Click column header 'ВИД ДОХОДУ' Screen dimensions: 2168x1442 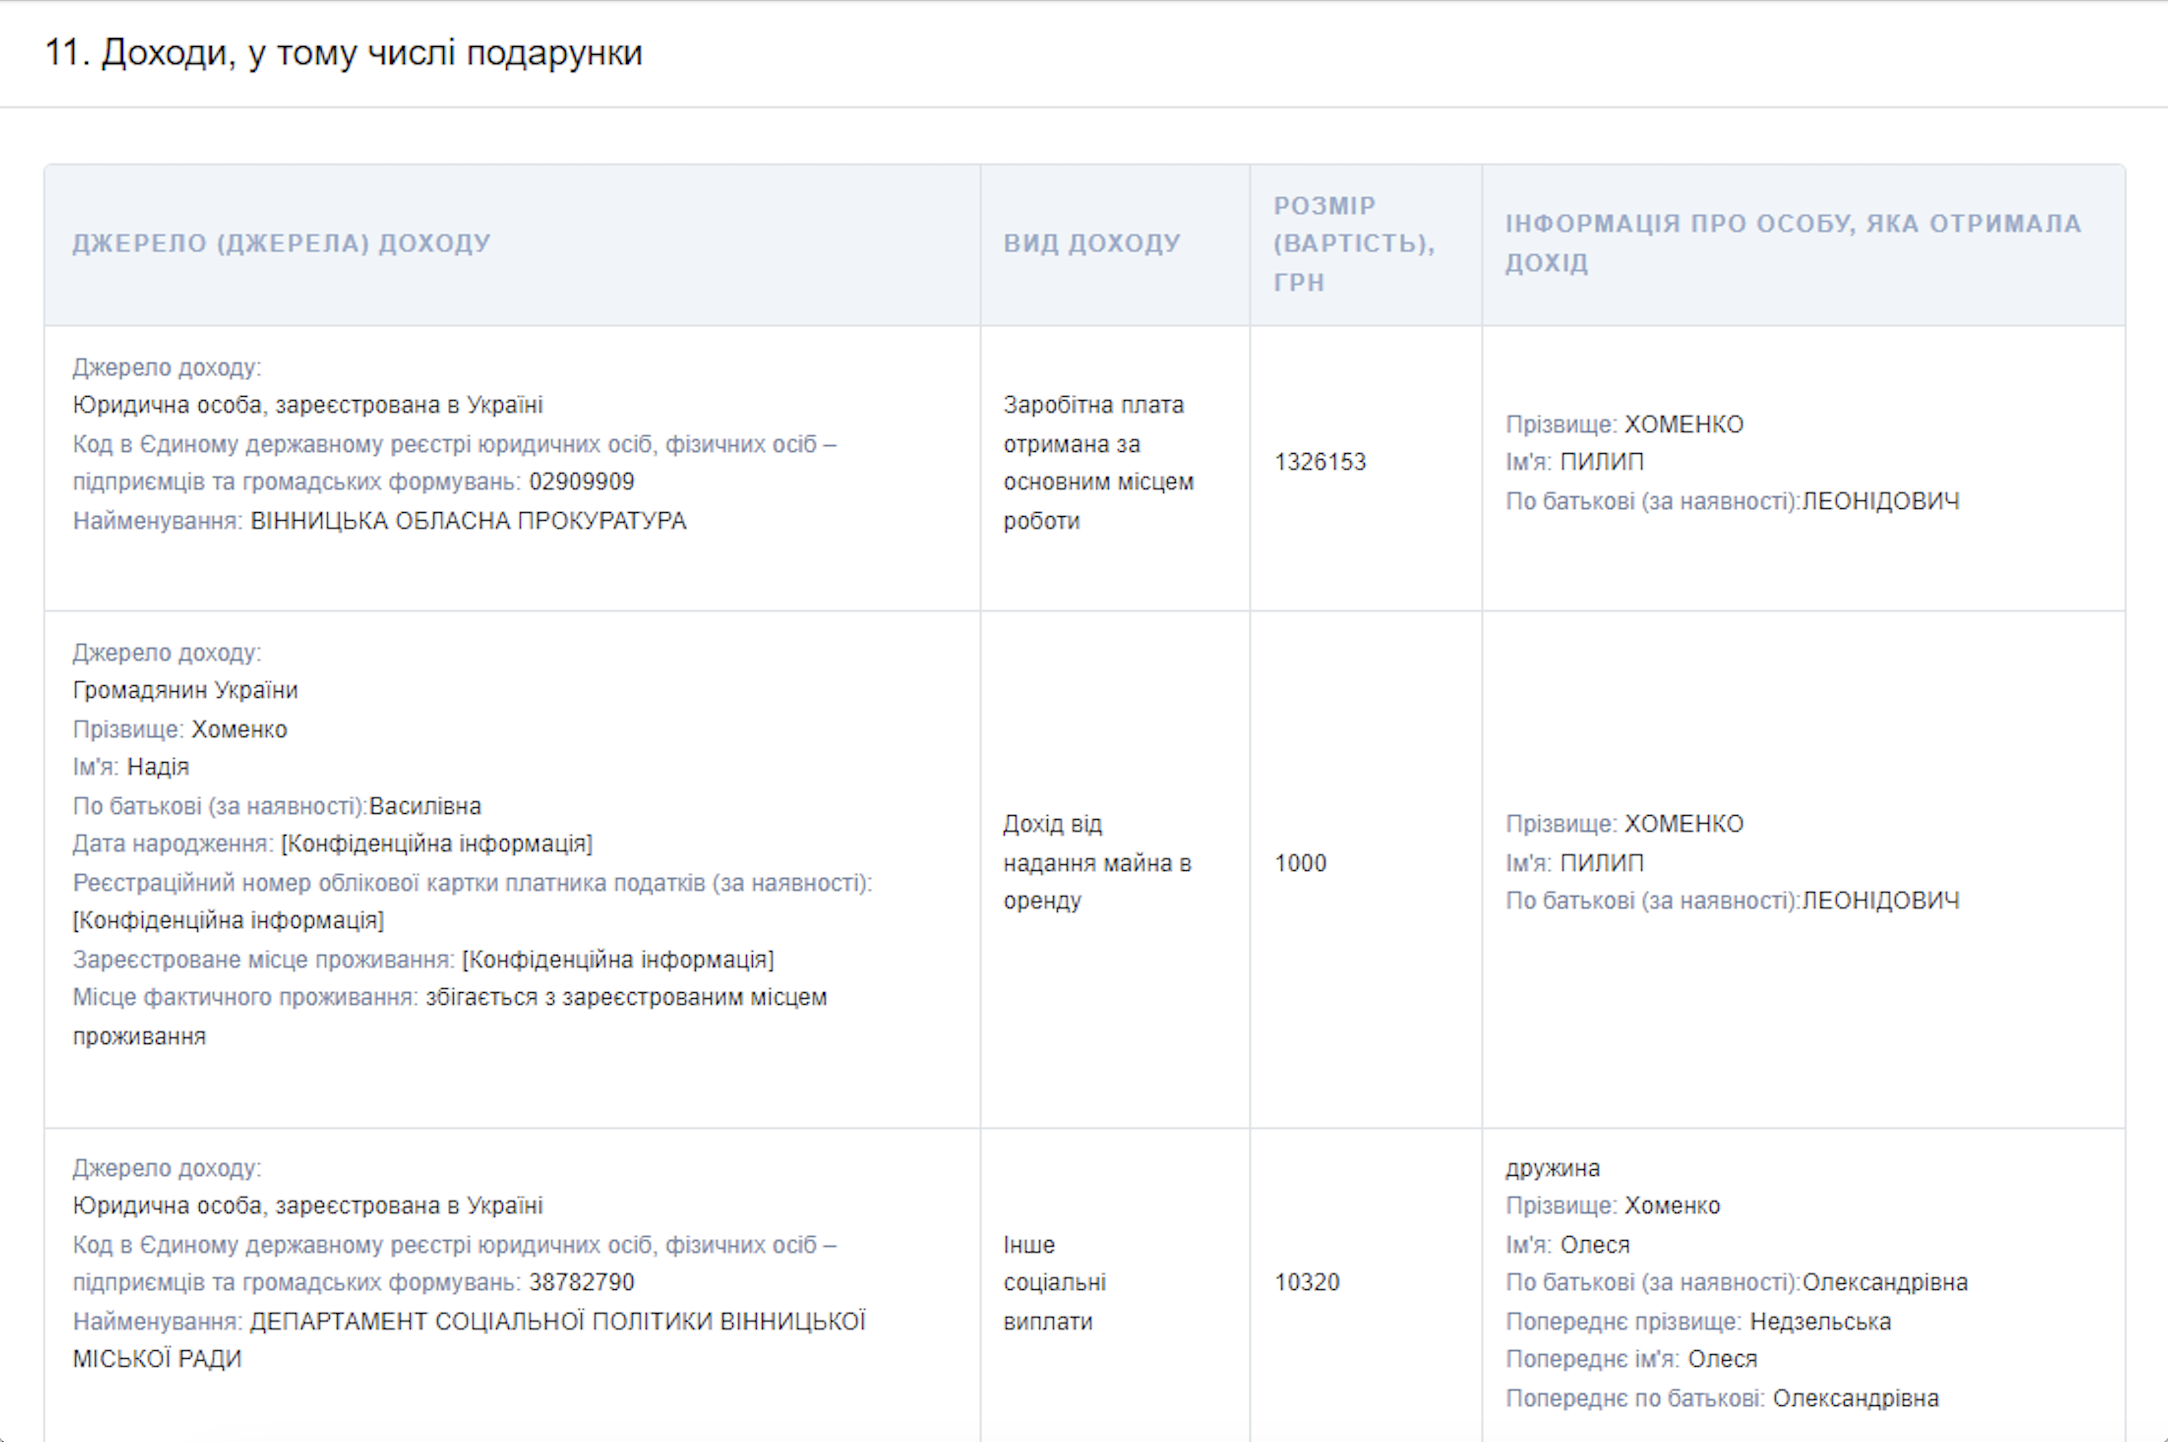[x=1092, y=244]
